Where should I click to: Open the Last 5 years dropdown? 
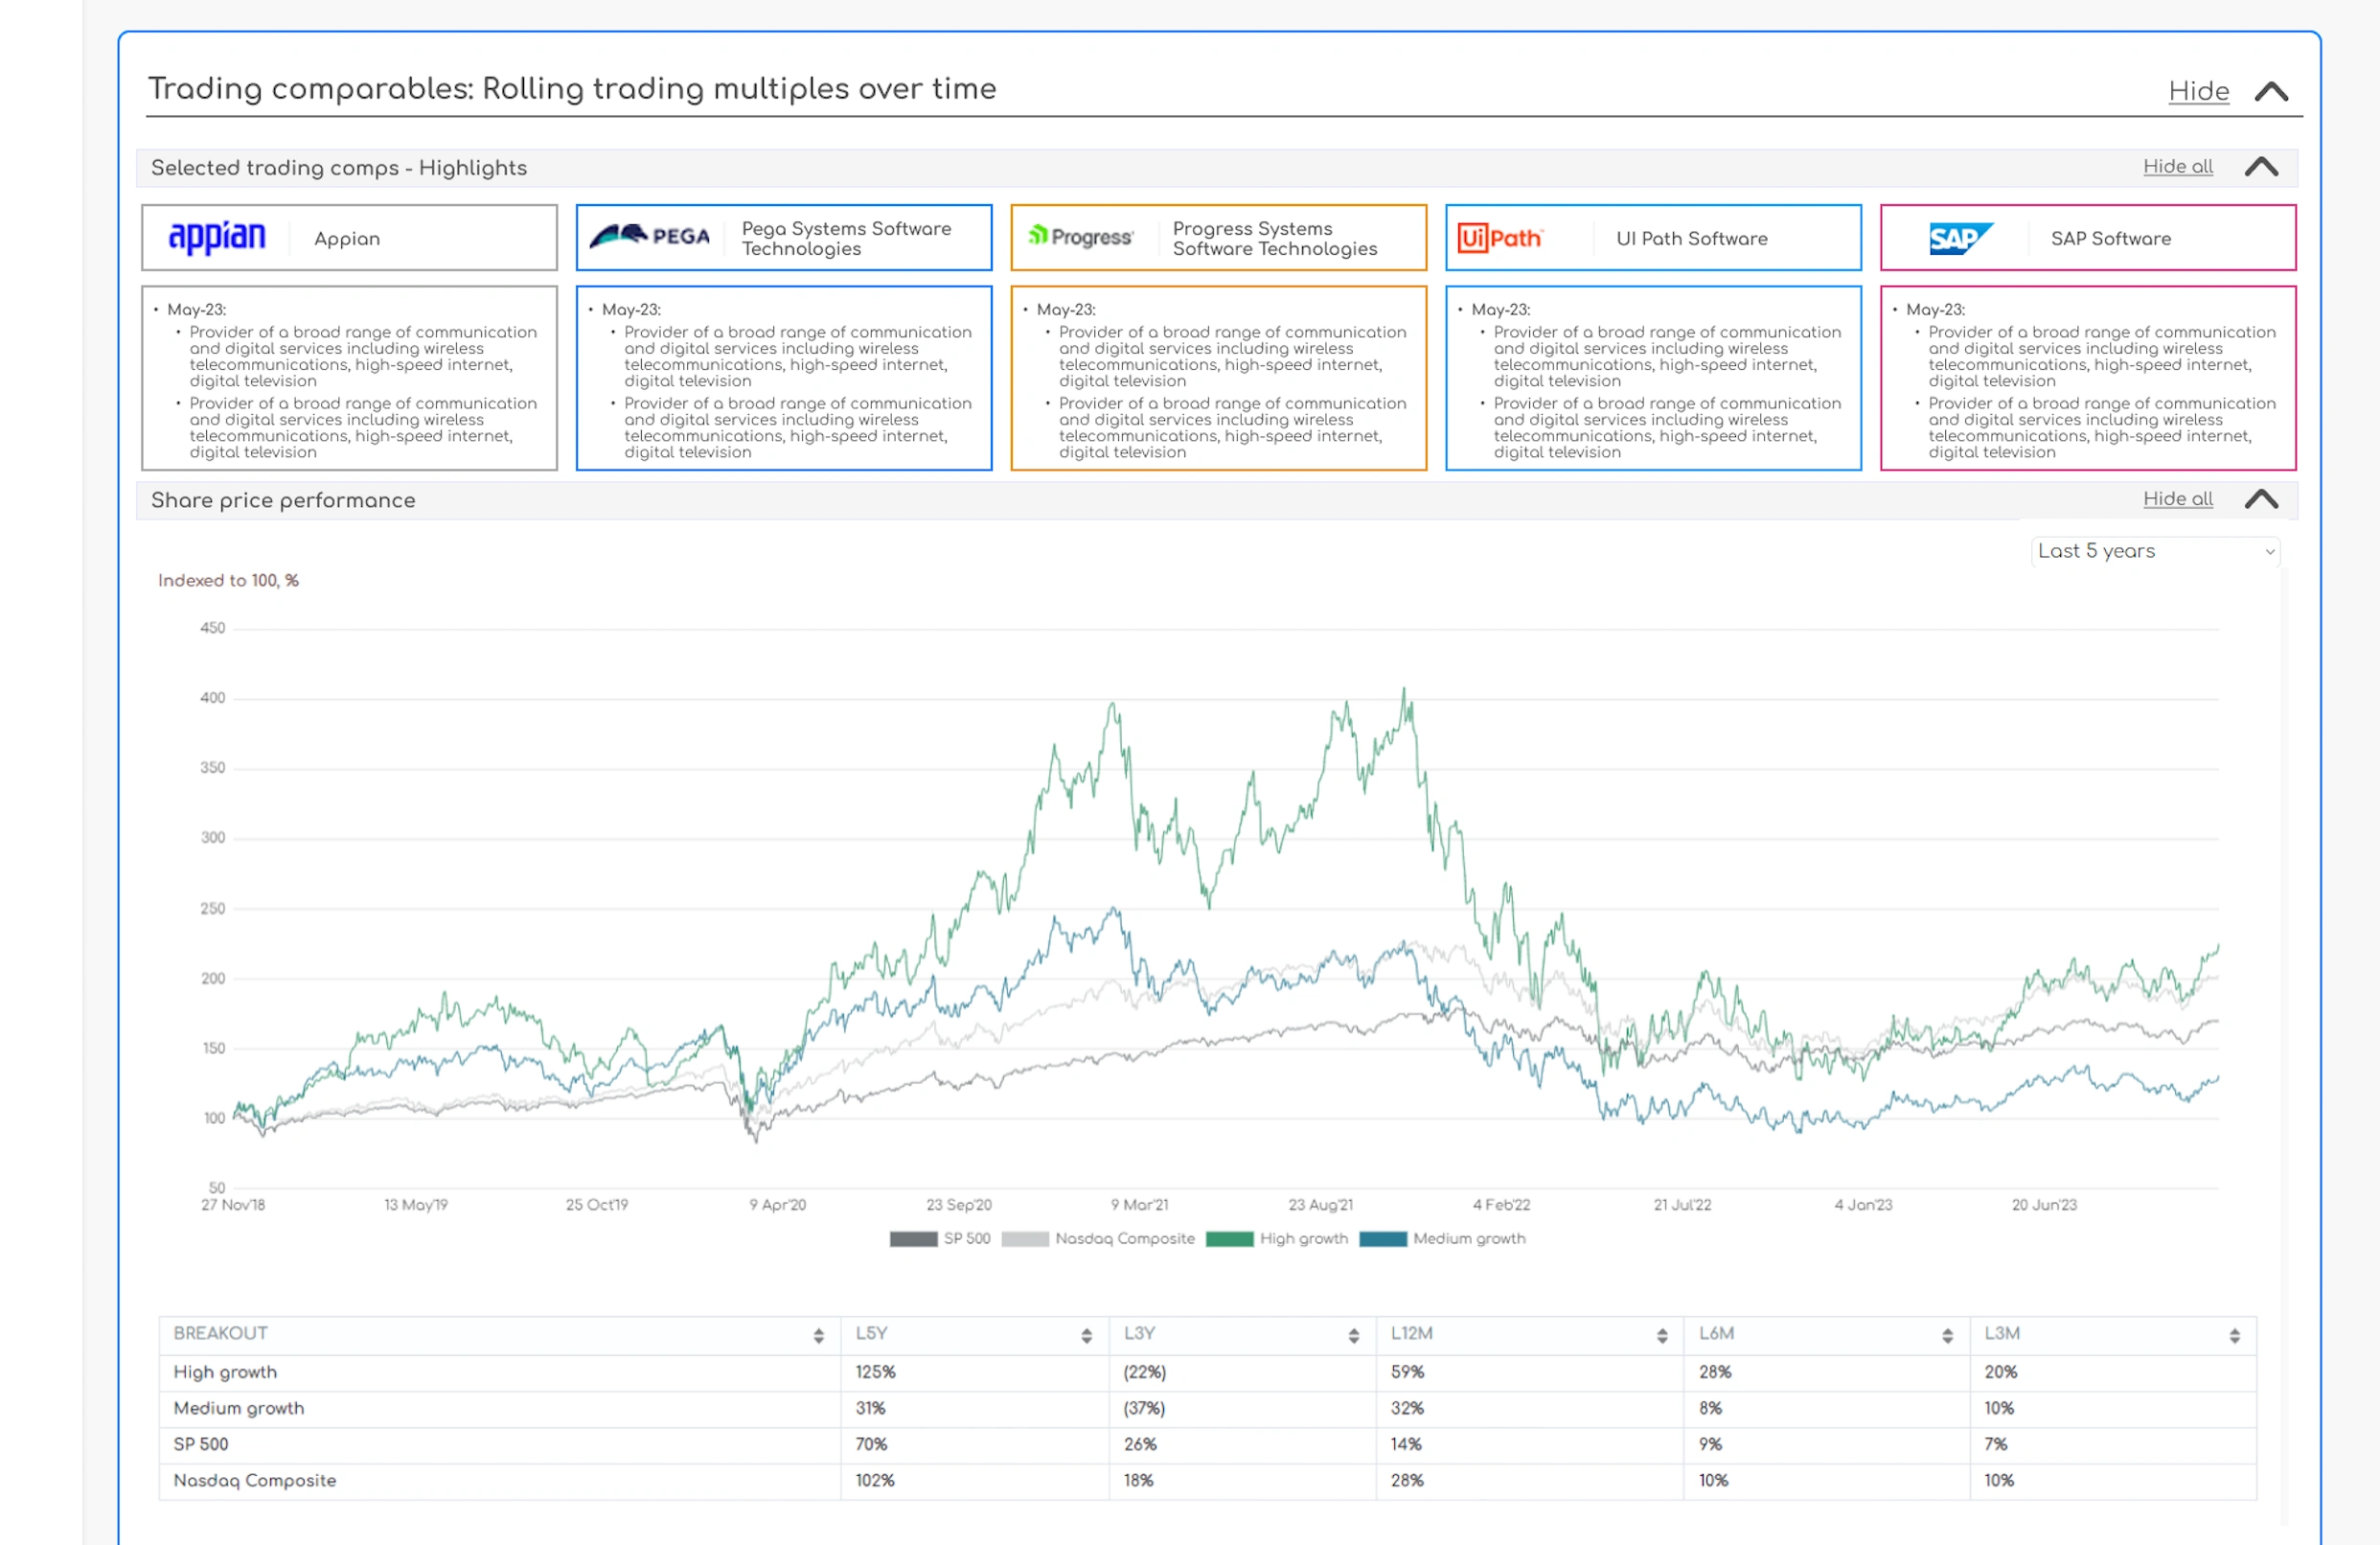click(2155, 551)
